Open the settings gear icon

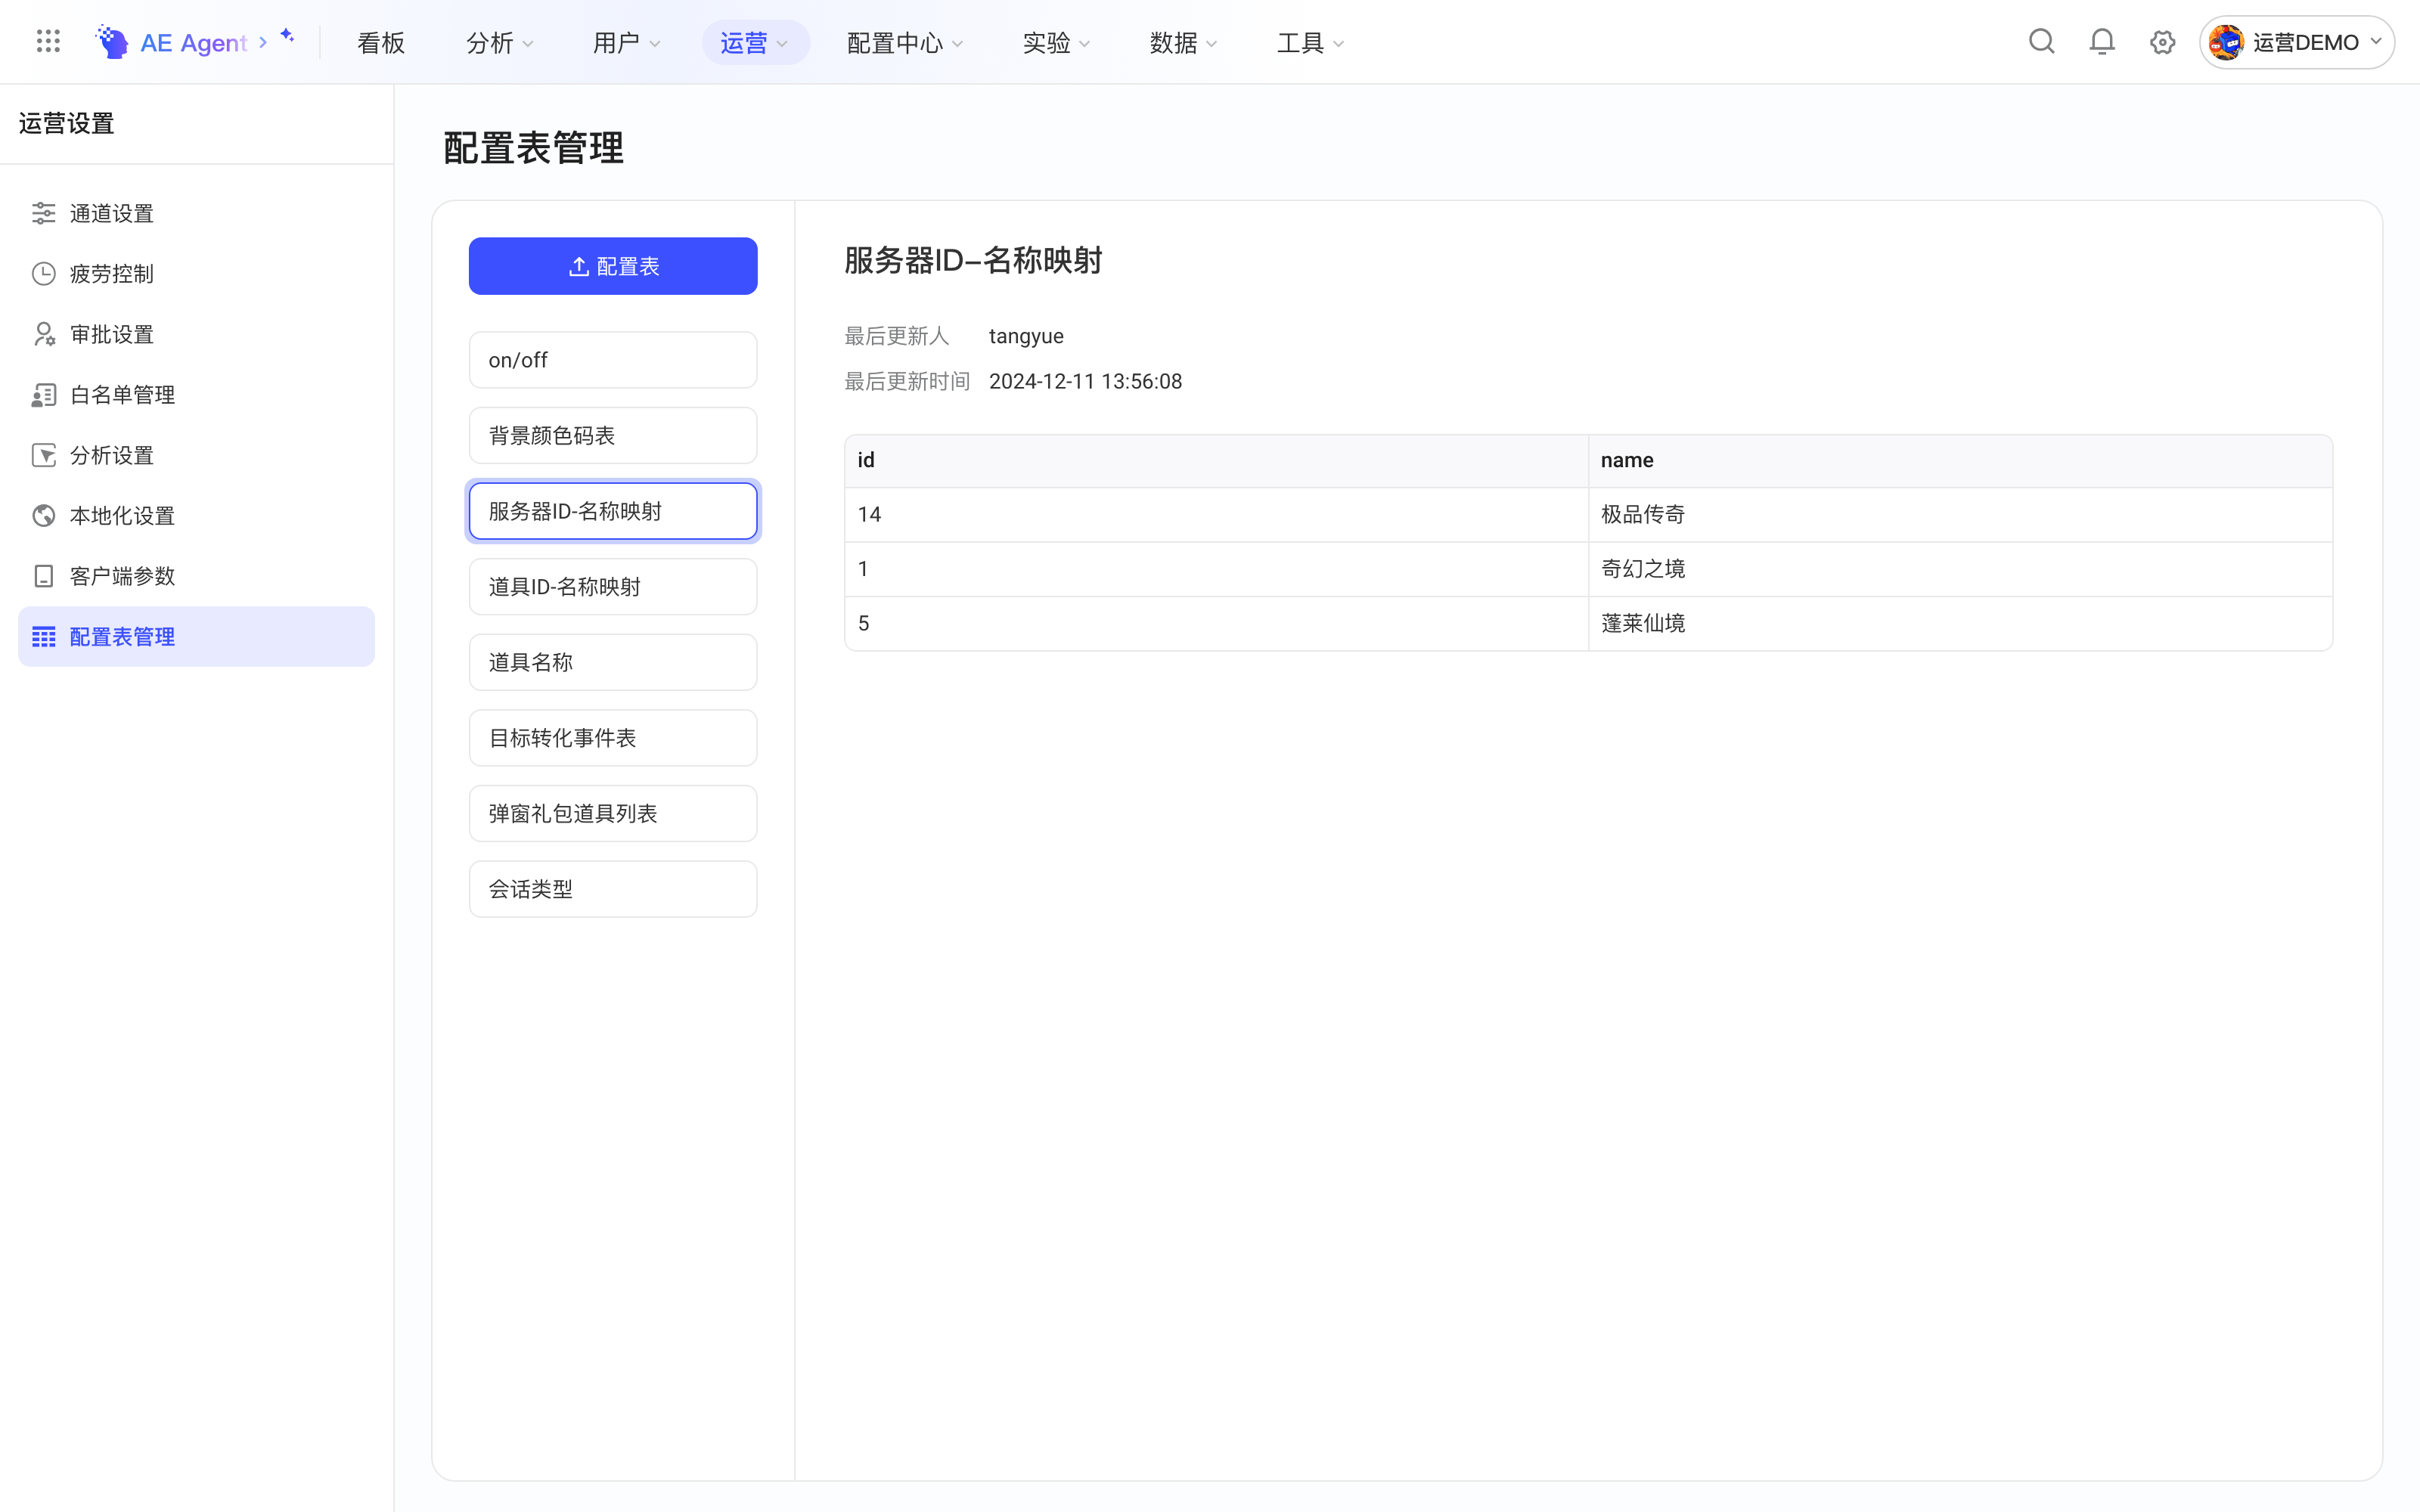point(2162,42)
